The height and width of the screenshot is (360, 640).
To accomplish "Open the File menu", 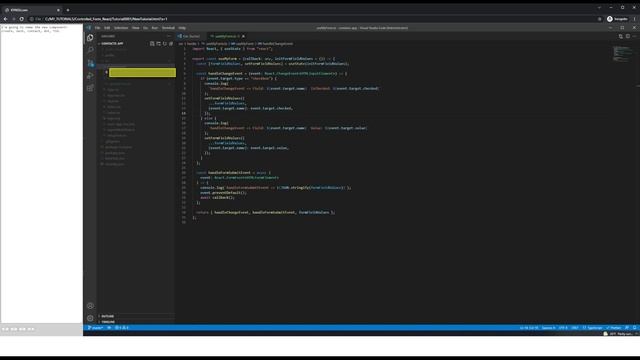I will pos(98,28).
